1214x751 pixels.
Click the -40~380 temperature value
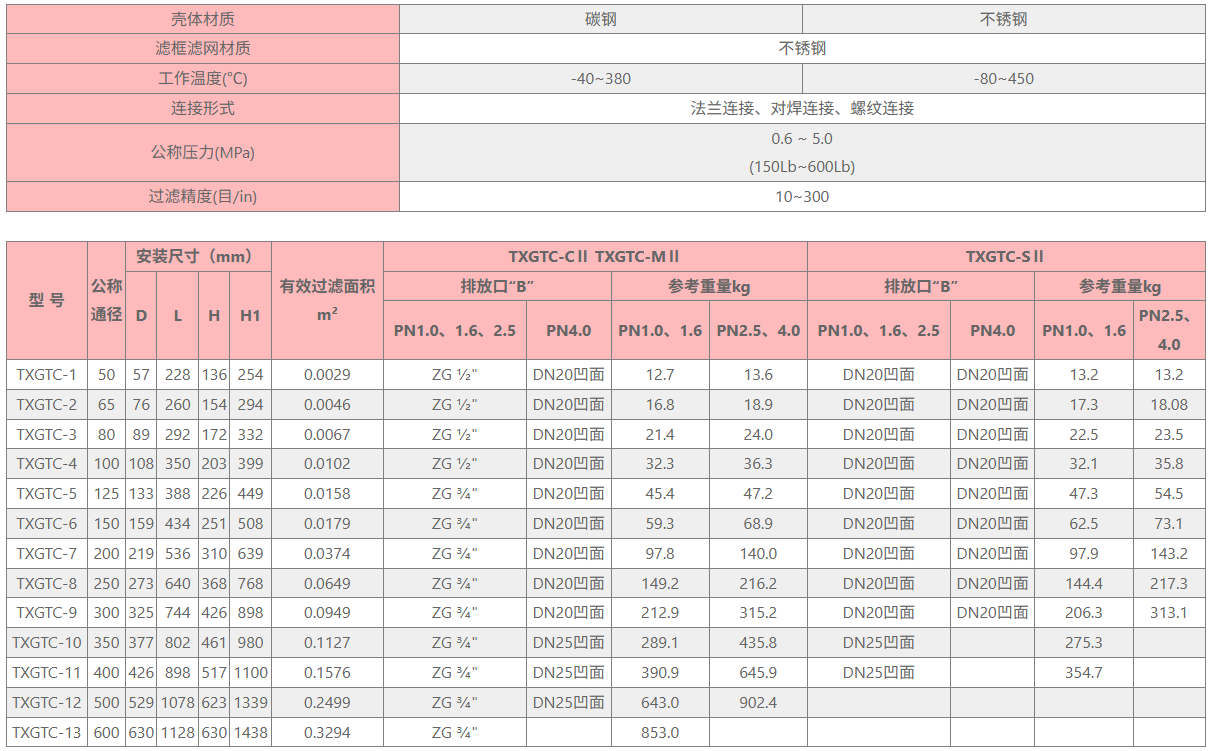pyautogui.click(x=600, y=78)
